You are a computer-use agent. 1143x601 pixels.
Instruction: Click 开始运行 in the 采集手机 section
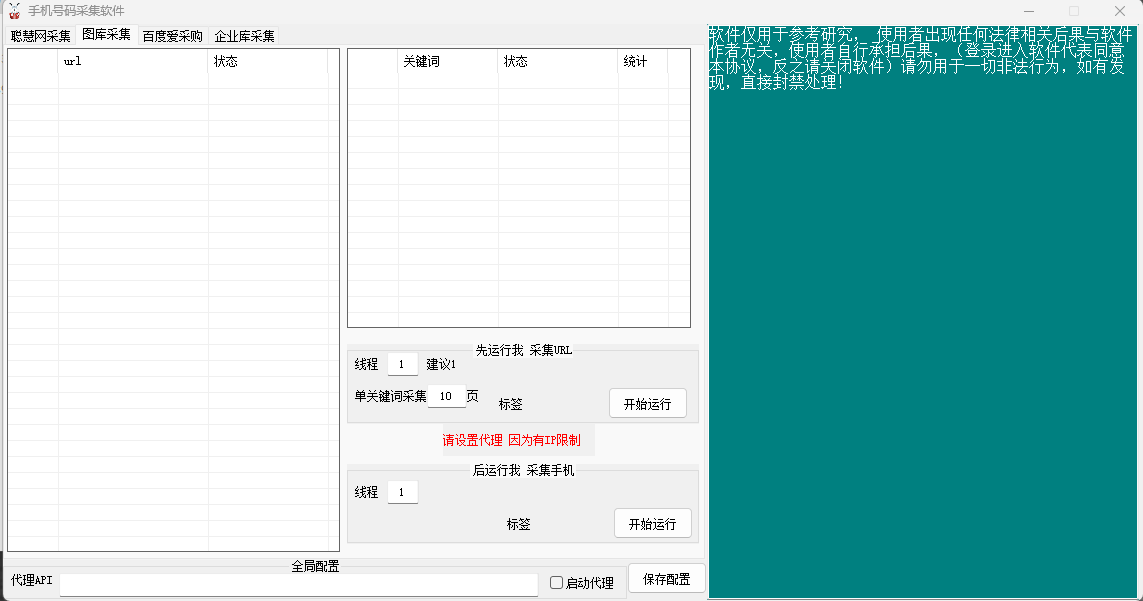652,524
